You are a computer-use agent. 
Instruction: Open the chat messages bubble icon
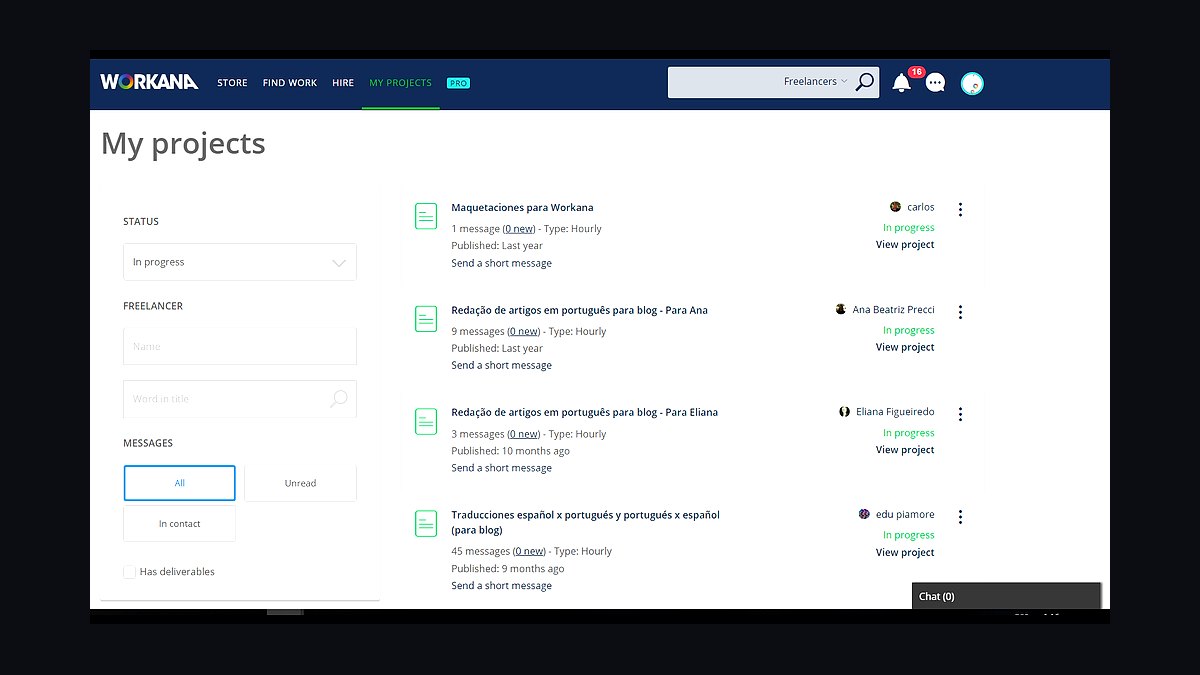pos(935,83)
